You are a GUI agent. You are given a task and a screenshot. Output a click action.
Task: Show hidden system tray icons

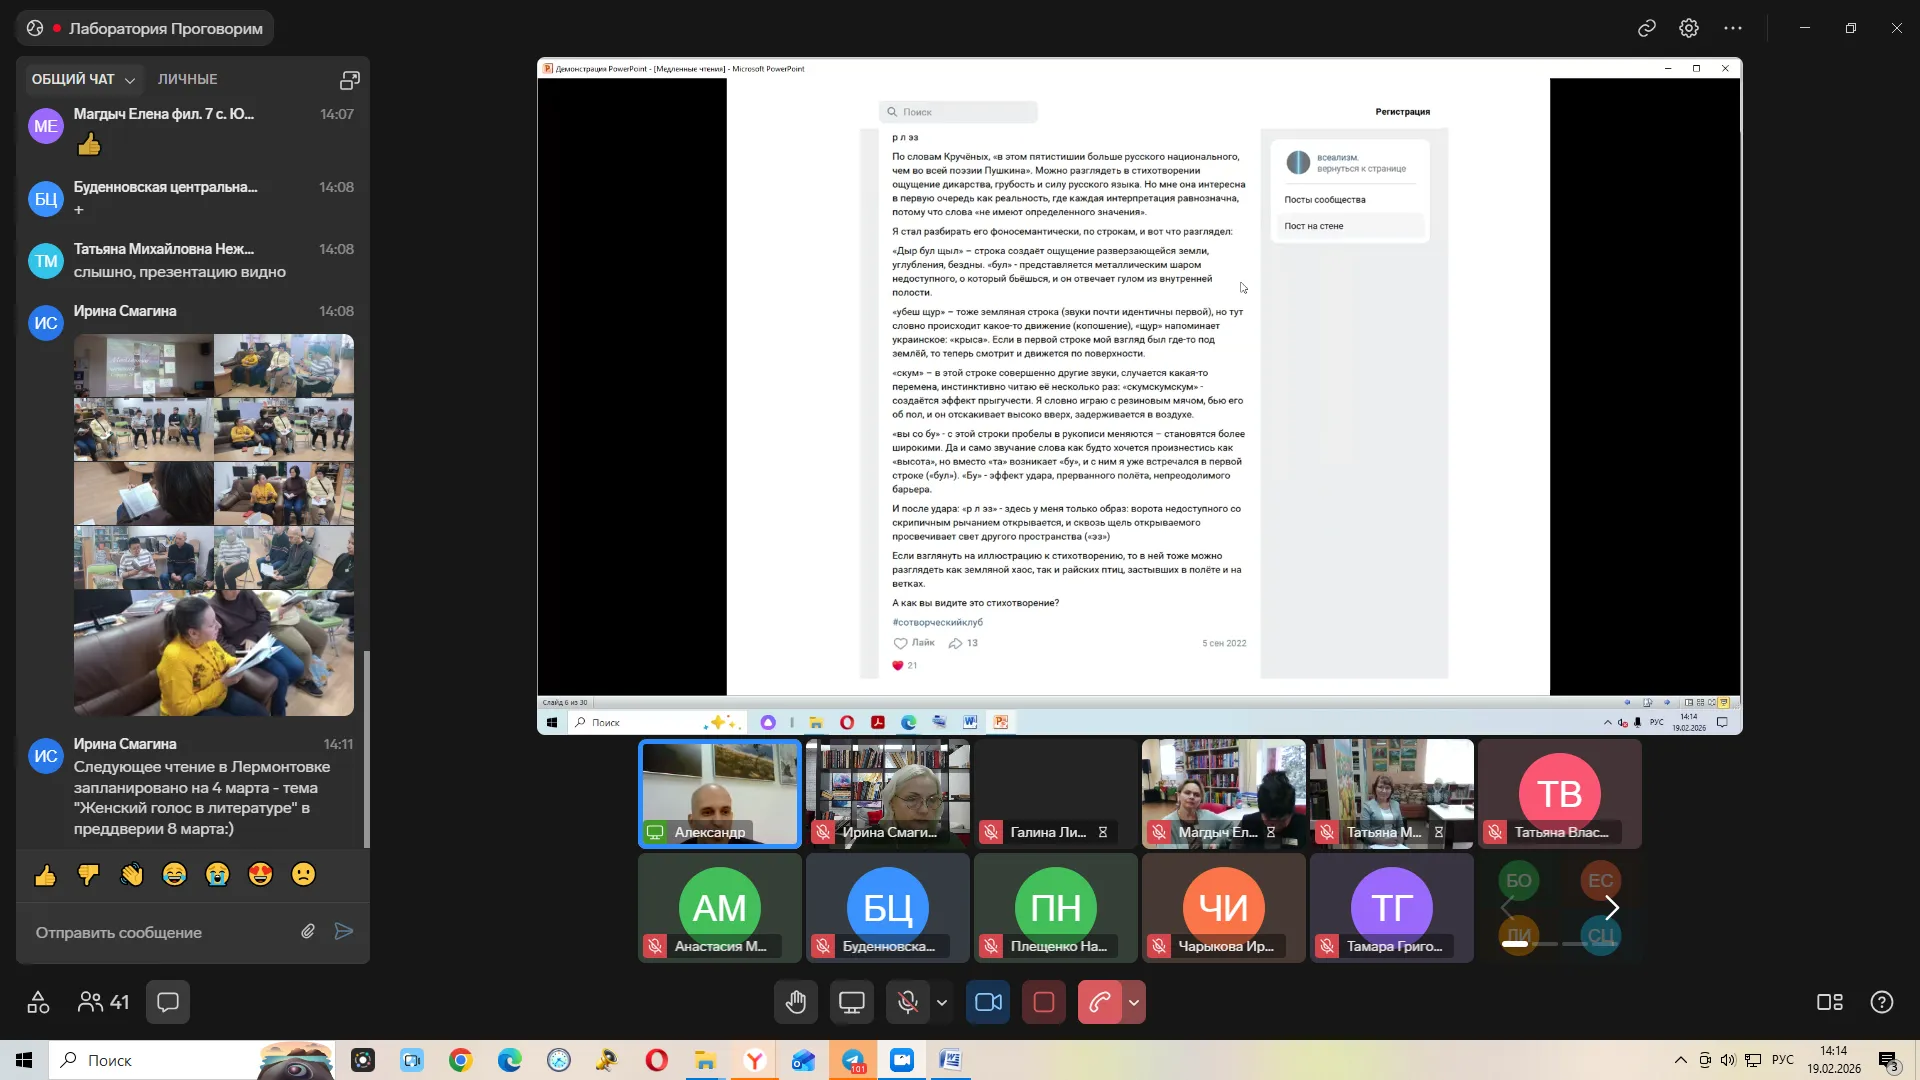tap(1680, 1060)
